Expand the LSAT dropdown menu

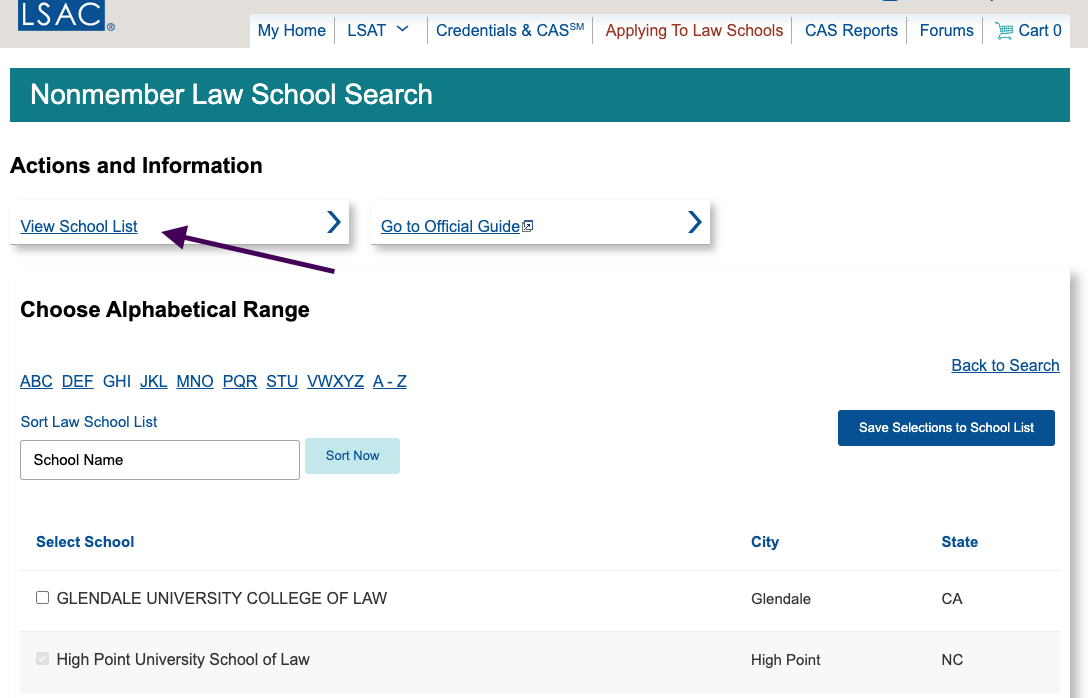[x=378, y=30]
